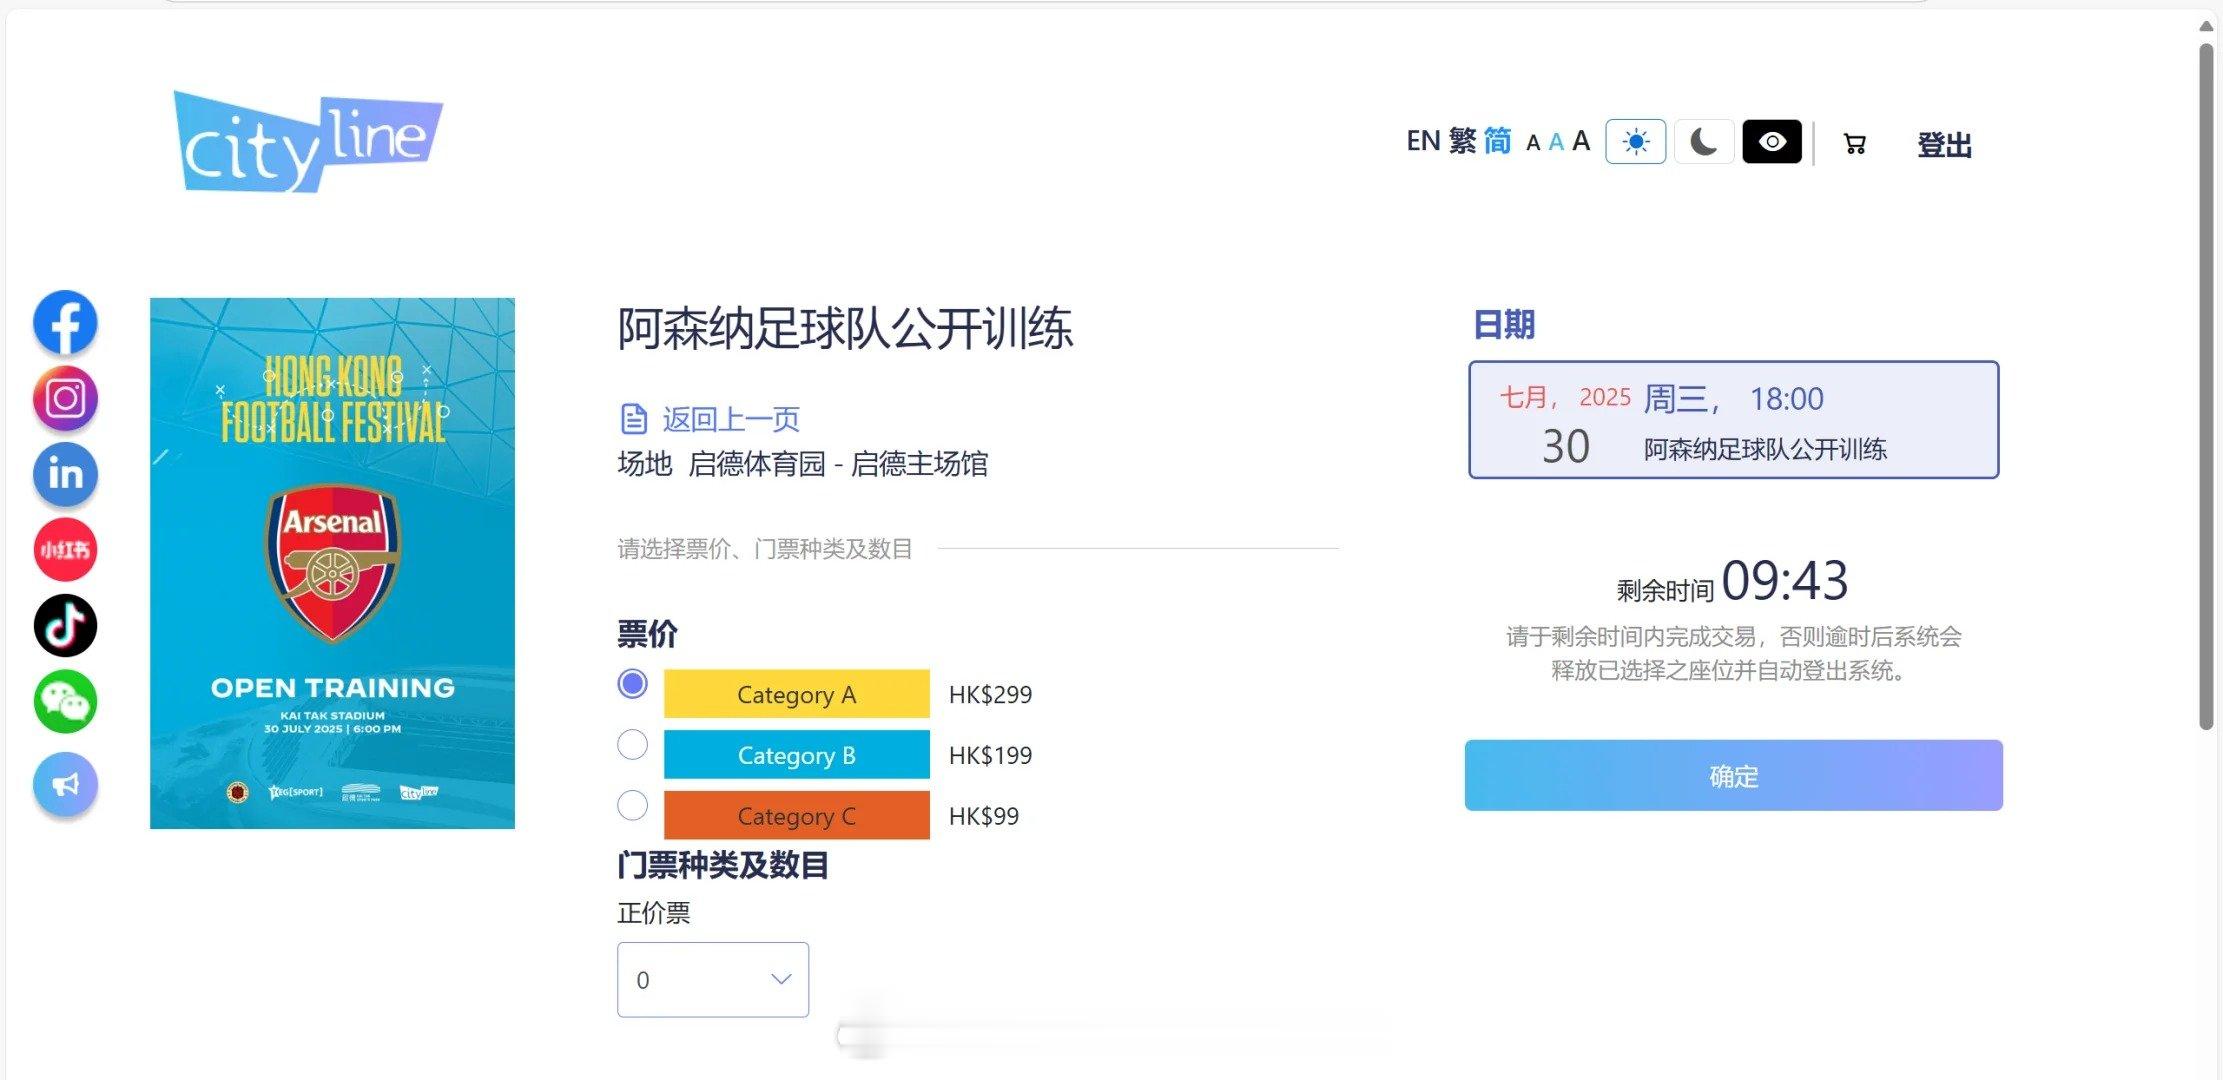
Task: Click the 门票种类及数目 heading
Action: click(x=723, y=865)
